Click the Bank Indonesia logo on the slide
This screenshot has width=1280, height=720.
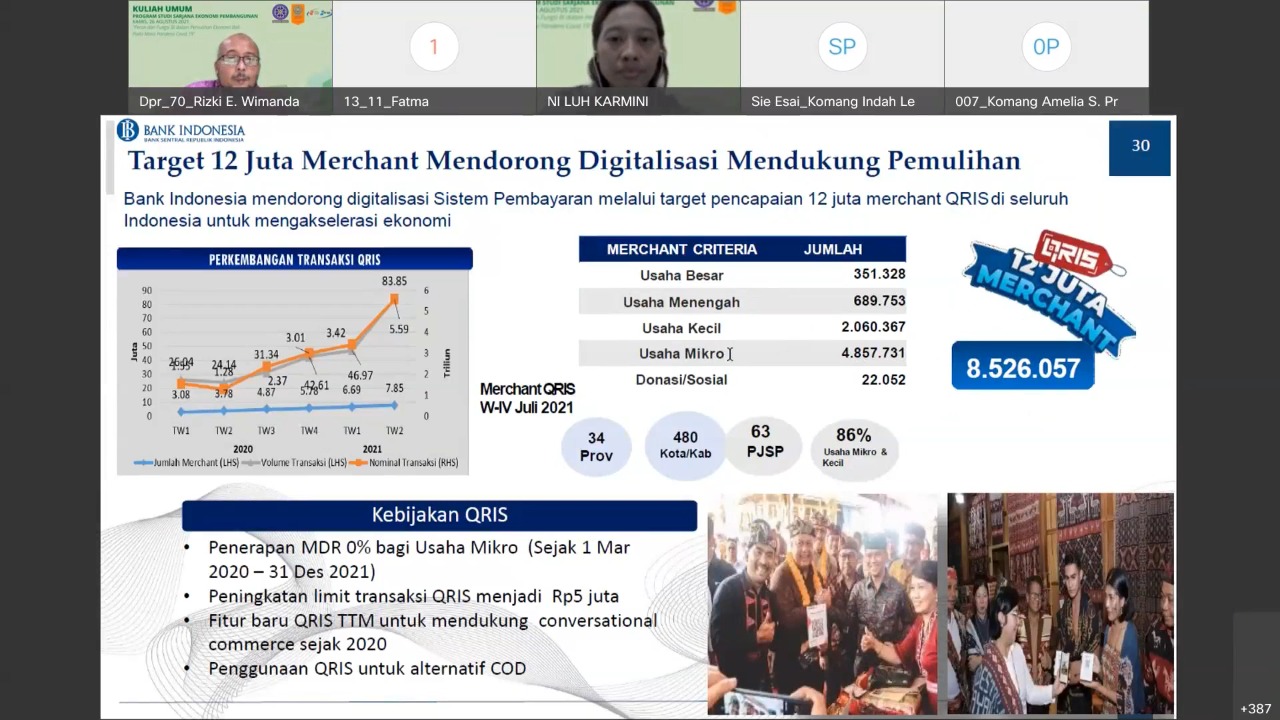(181, 131)
